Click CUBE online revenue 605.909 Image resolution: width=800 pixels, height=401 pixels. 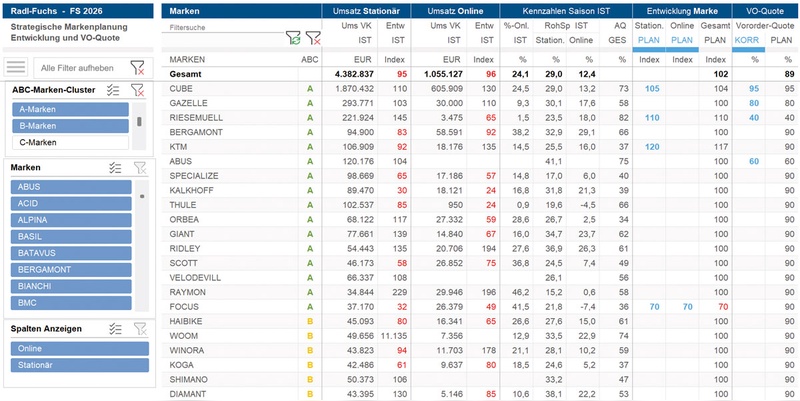[446, 89]
